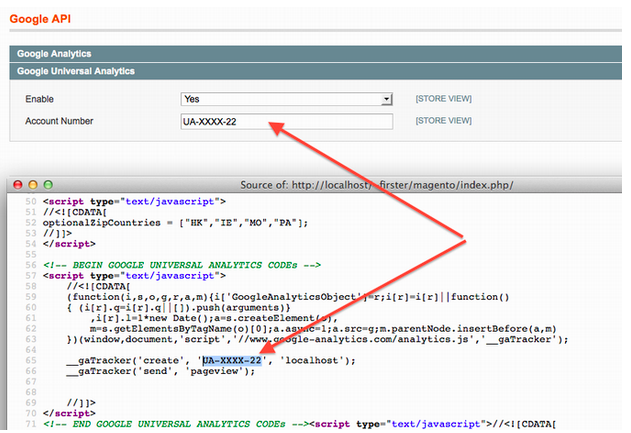This screenshot has width=631, height=433.
Task: Click the Account Number field label
Action: click(59, 121)
